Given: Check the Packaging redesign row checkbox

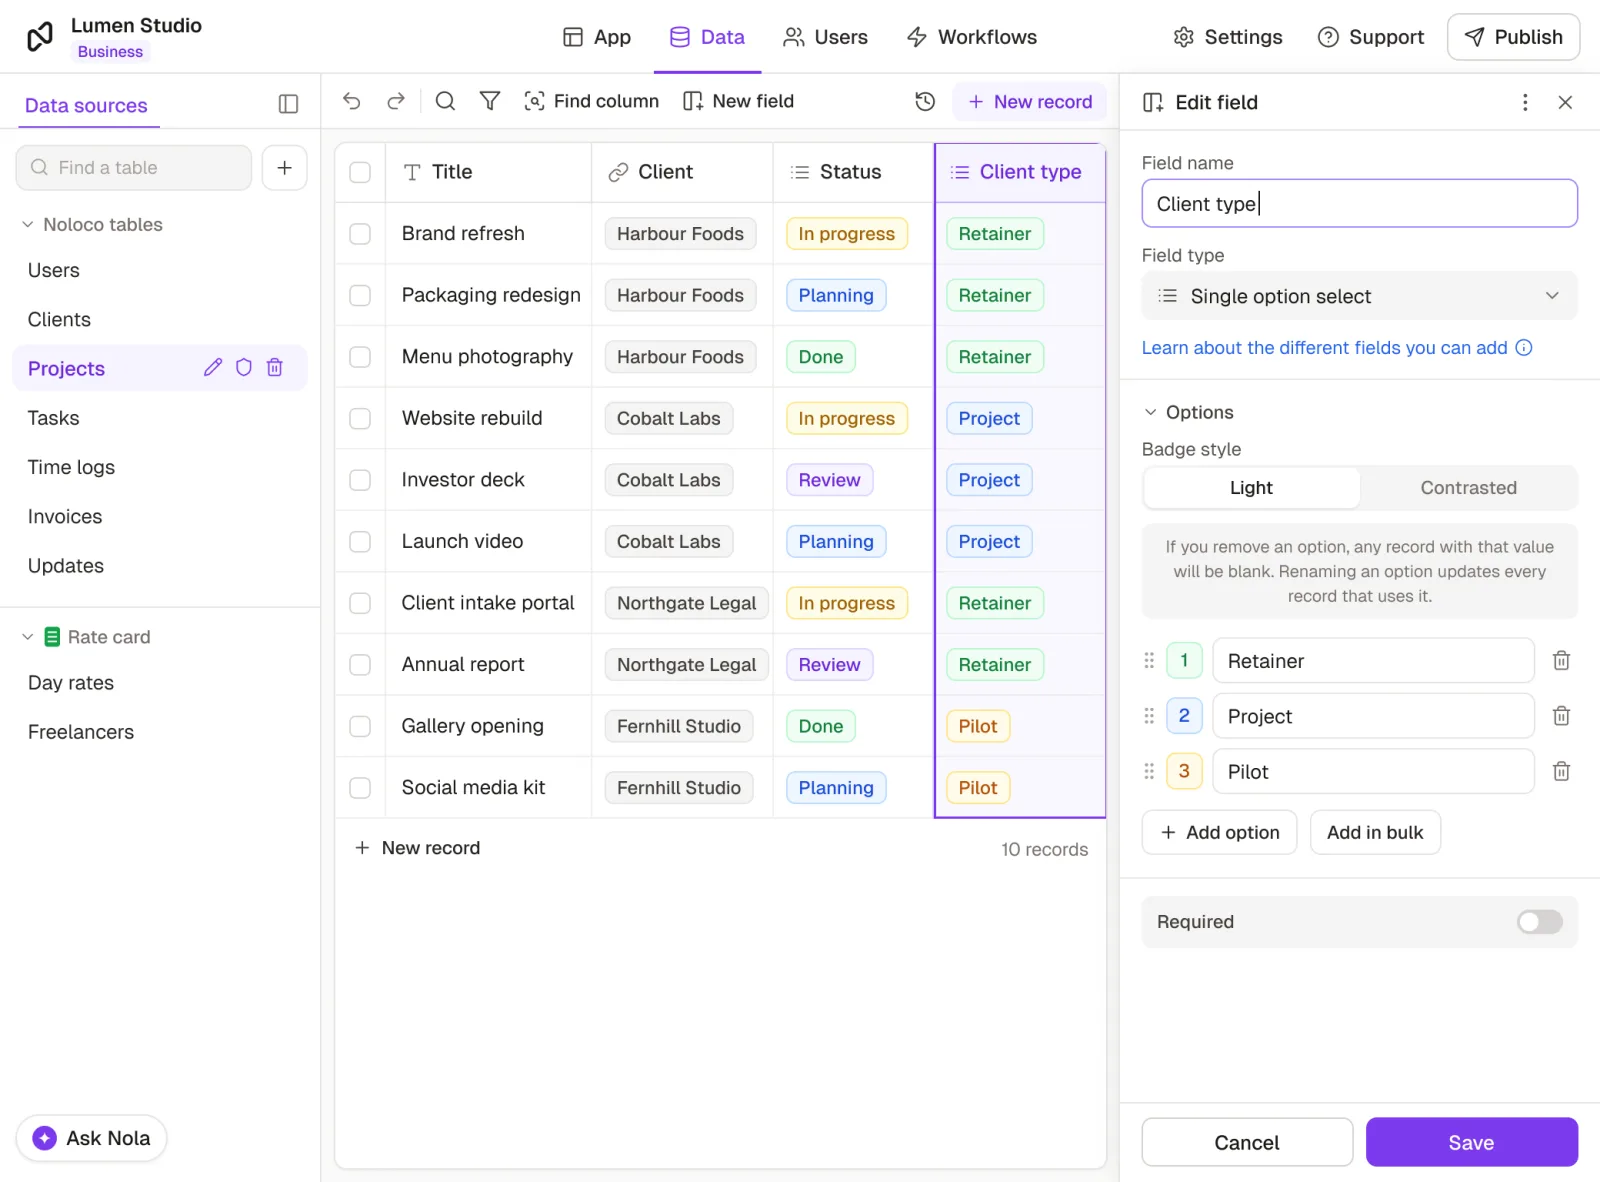Looking at the screenshot, I should (360, 295).
